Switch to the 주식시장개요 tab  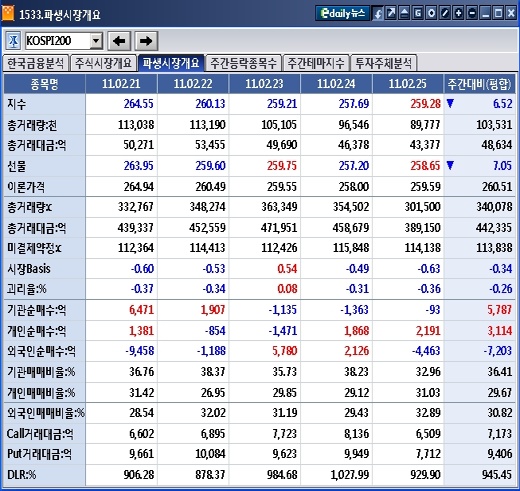point(104,63)
